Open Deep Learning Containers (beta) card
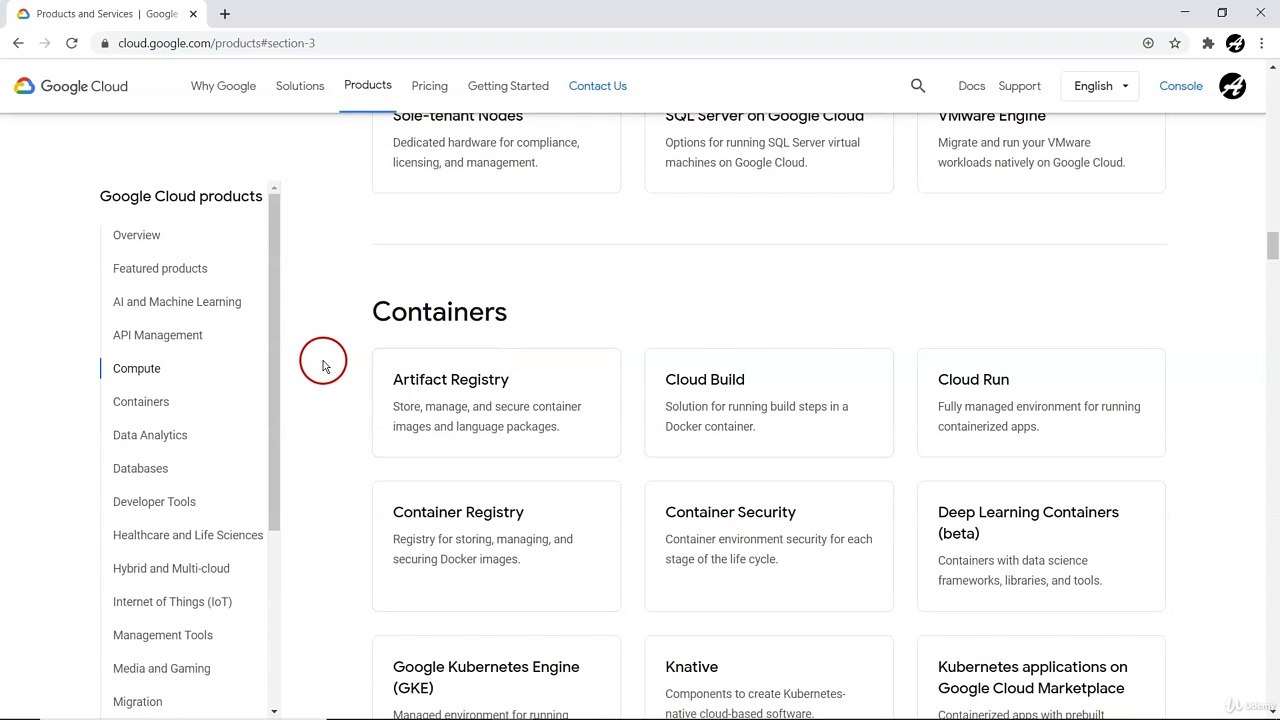The image size is (1280, 720). click(1041, 546)
